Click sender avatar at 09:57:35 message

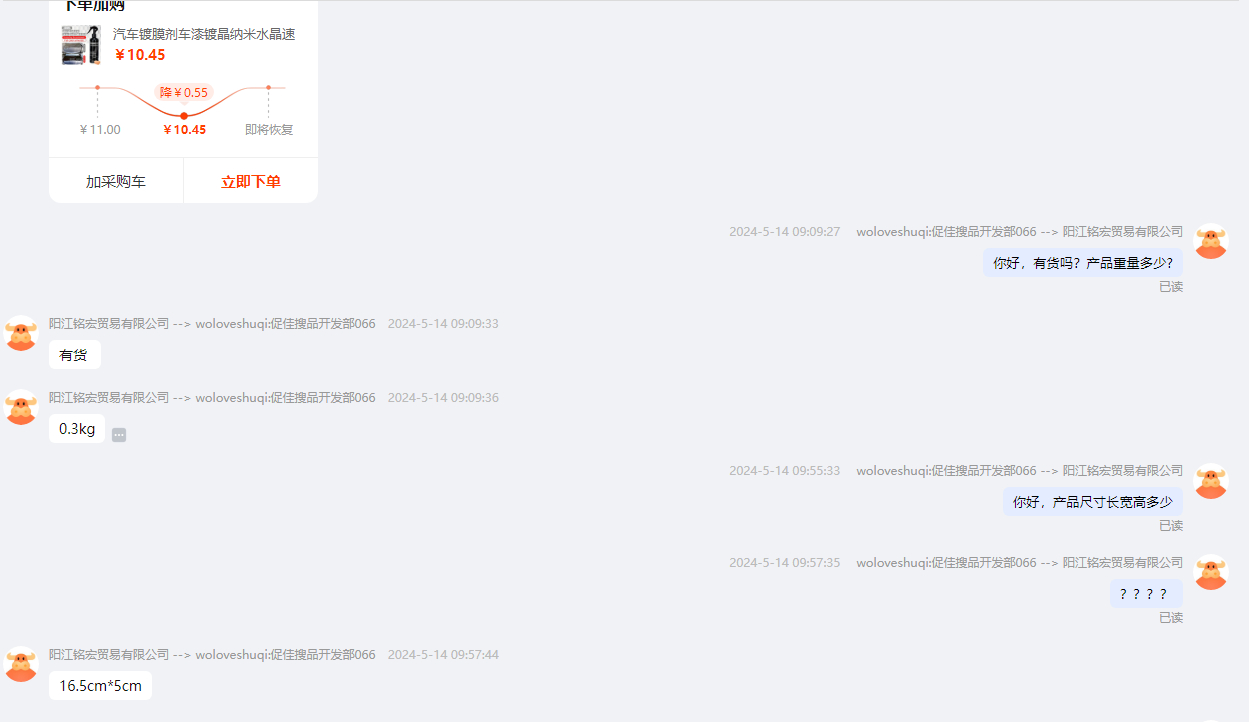point(1211,572)
